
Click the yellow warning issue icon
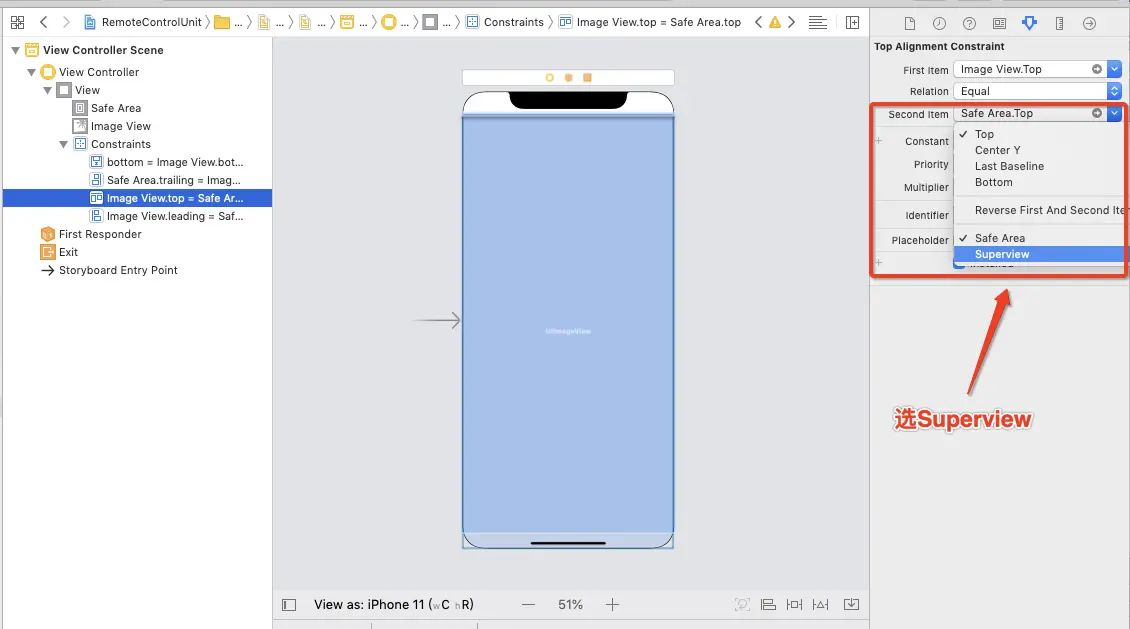[x=775, y=22]
